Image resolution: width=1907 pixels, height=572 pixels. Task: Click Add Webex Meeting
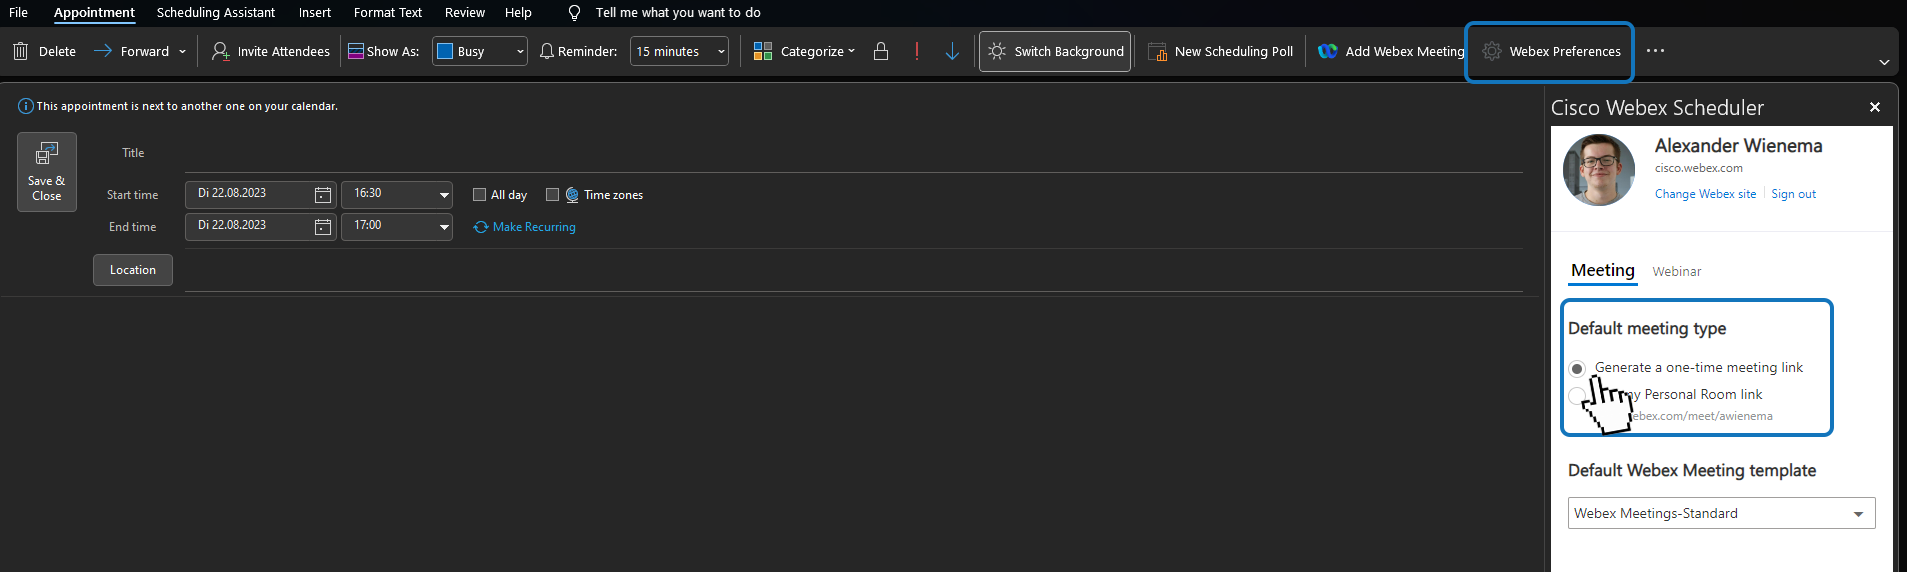click(x=1391, y=51)
